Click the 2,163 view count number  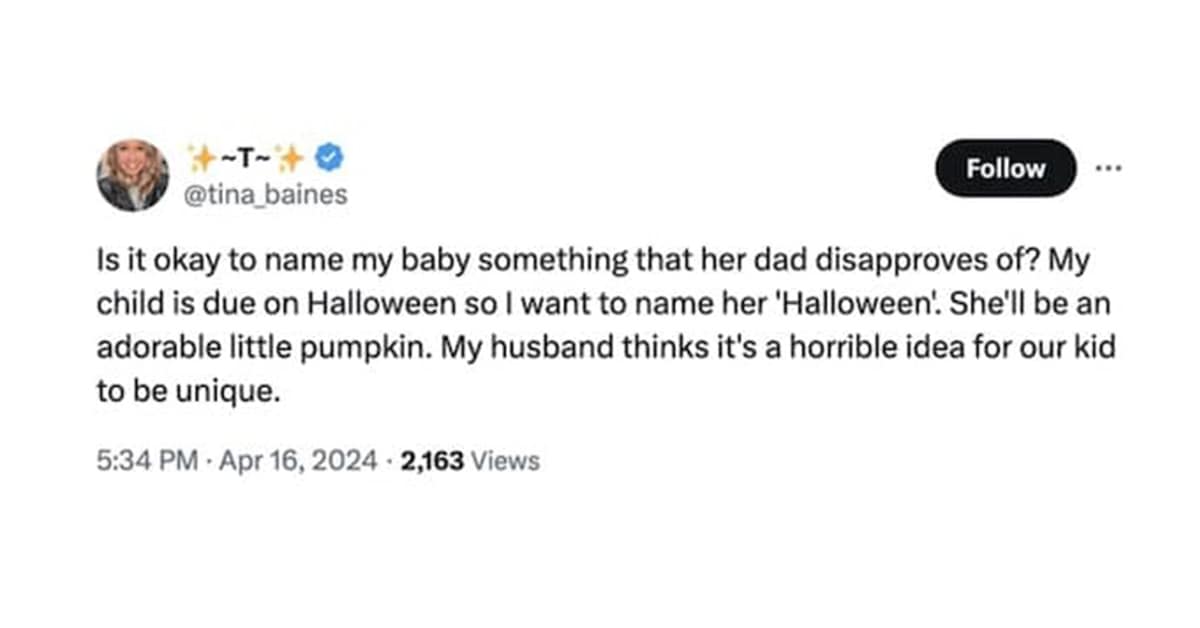coord(431,461)
